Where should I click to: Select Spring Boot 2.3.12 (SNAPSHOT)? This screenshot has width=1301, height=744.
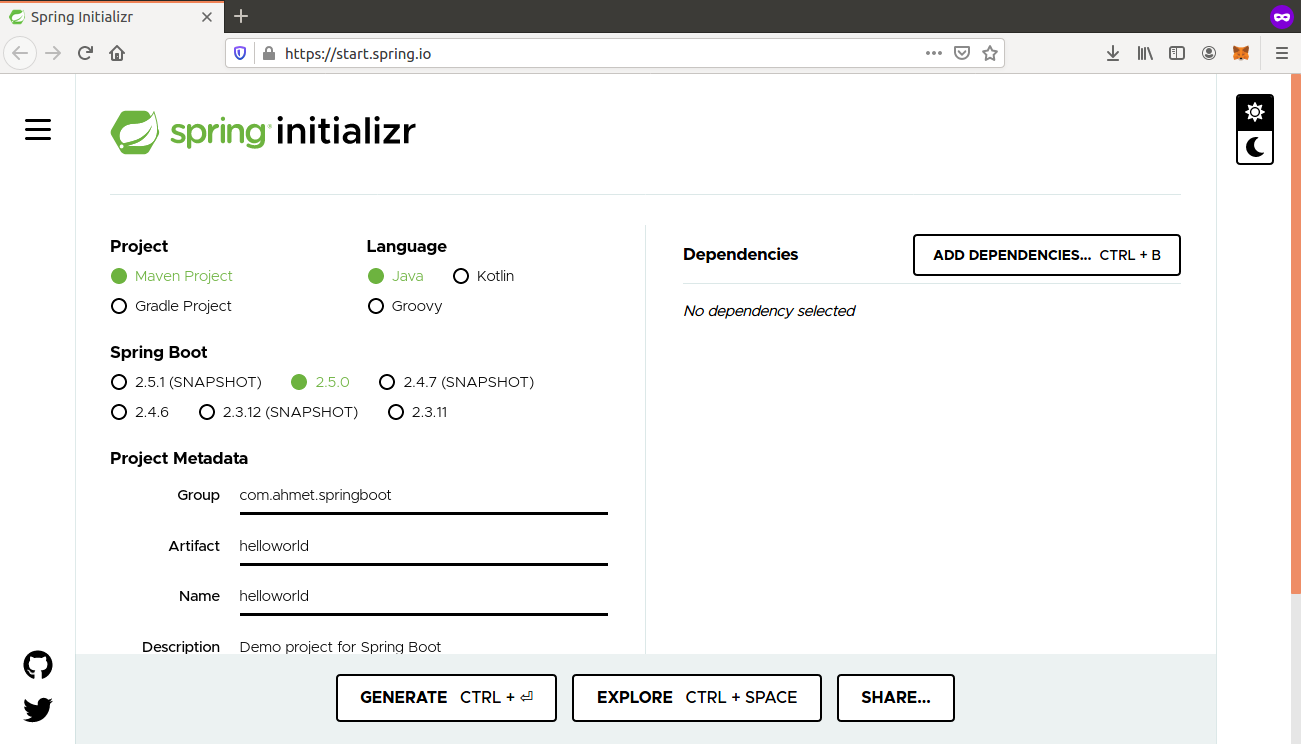tap(278, 412)
